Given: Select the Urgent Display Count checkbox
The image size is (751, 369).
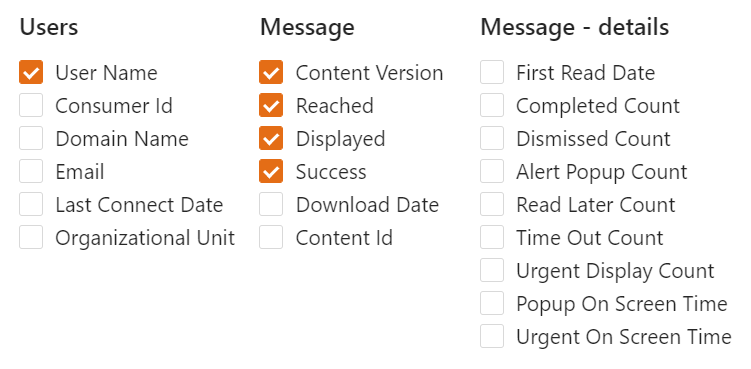Looking at the screenshot, I should point(492,271).
